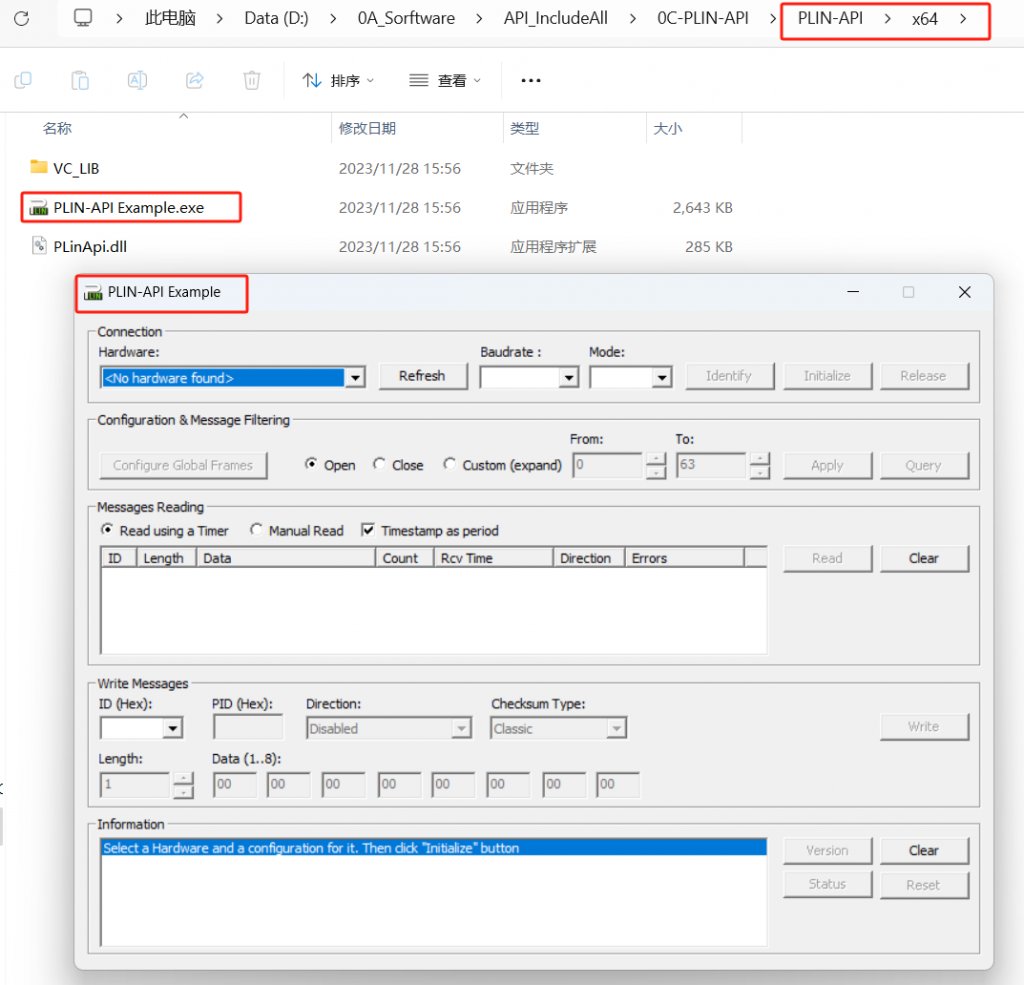Click the Explorer copy icon

point(22,80)
